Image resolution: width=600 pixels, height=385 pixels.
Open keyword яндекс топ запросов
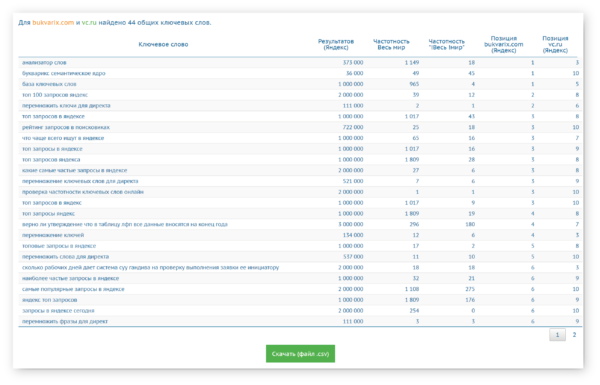point(49,300)
